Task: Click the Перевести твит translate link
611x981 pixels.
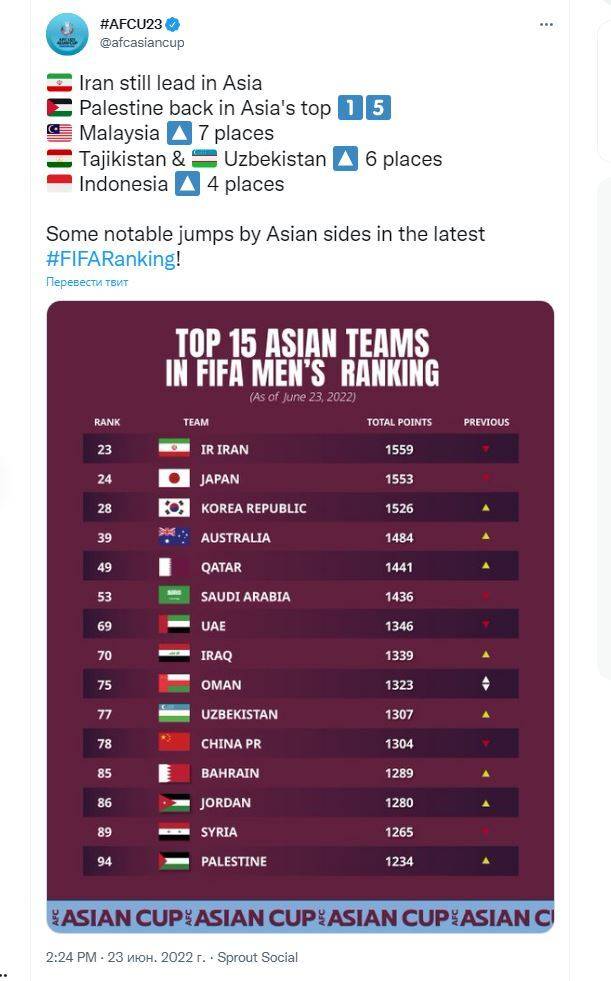Action: pos(87,282)
